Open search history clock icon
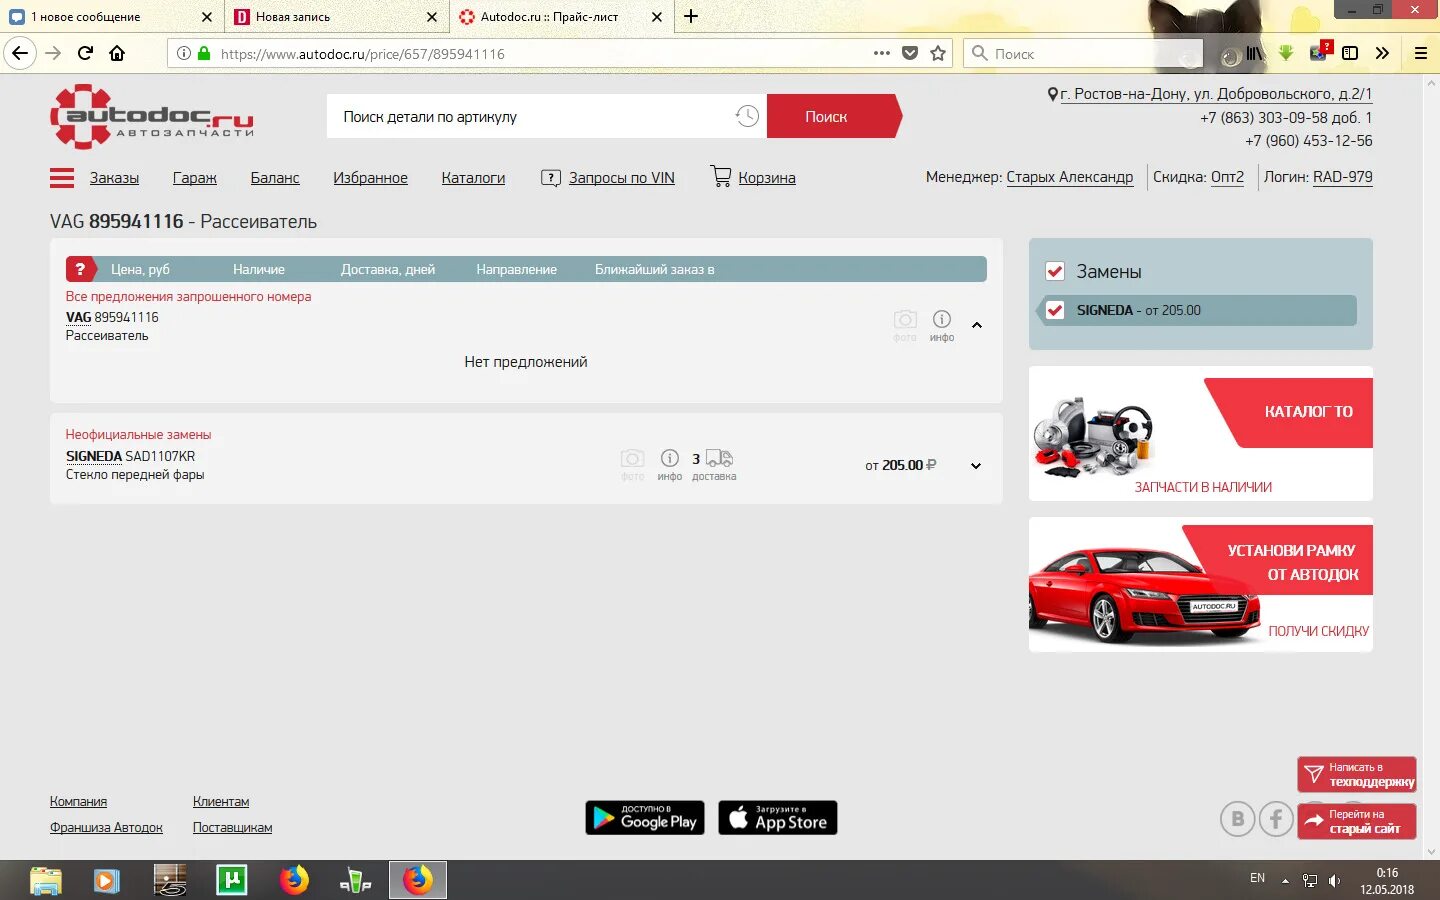The height and width of the screenshot is (900, 1440). 747,116
